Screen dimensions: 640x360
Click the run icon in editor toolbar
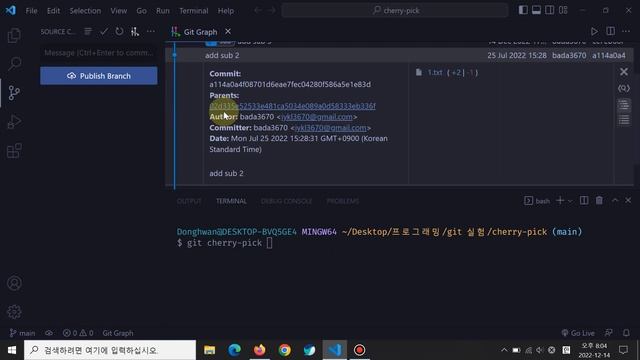tap(594, 31)
